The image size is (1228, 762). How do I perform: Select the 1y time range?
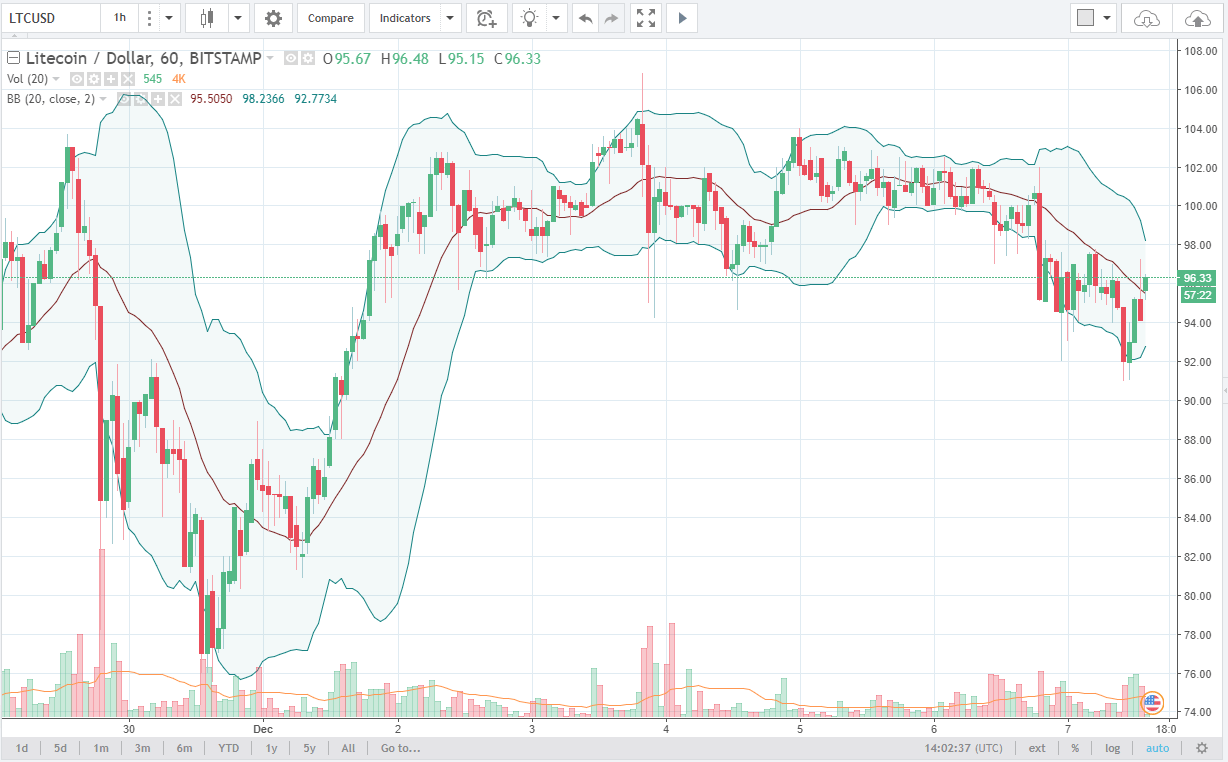pos(273,748)
